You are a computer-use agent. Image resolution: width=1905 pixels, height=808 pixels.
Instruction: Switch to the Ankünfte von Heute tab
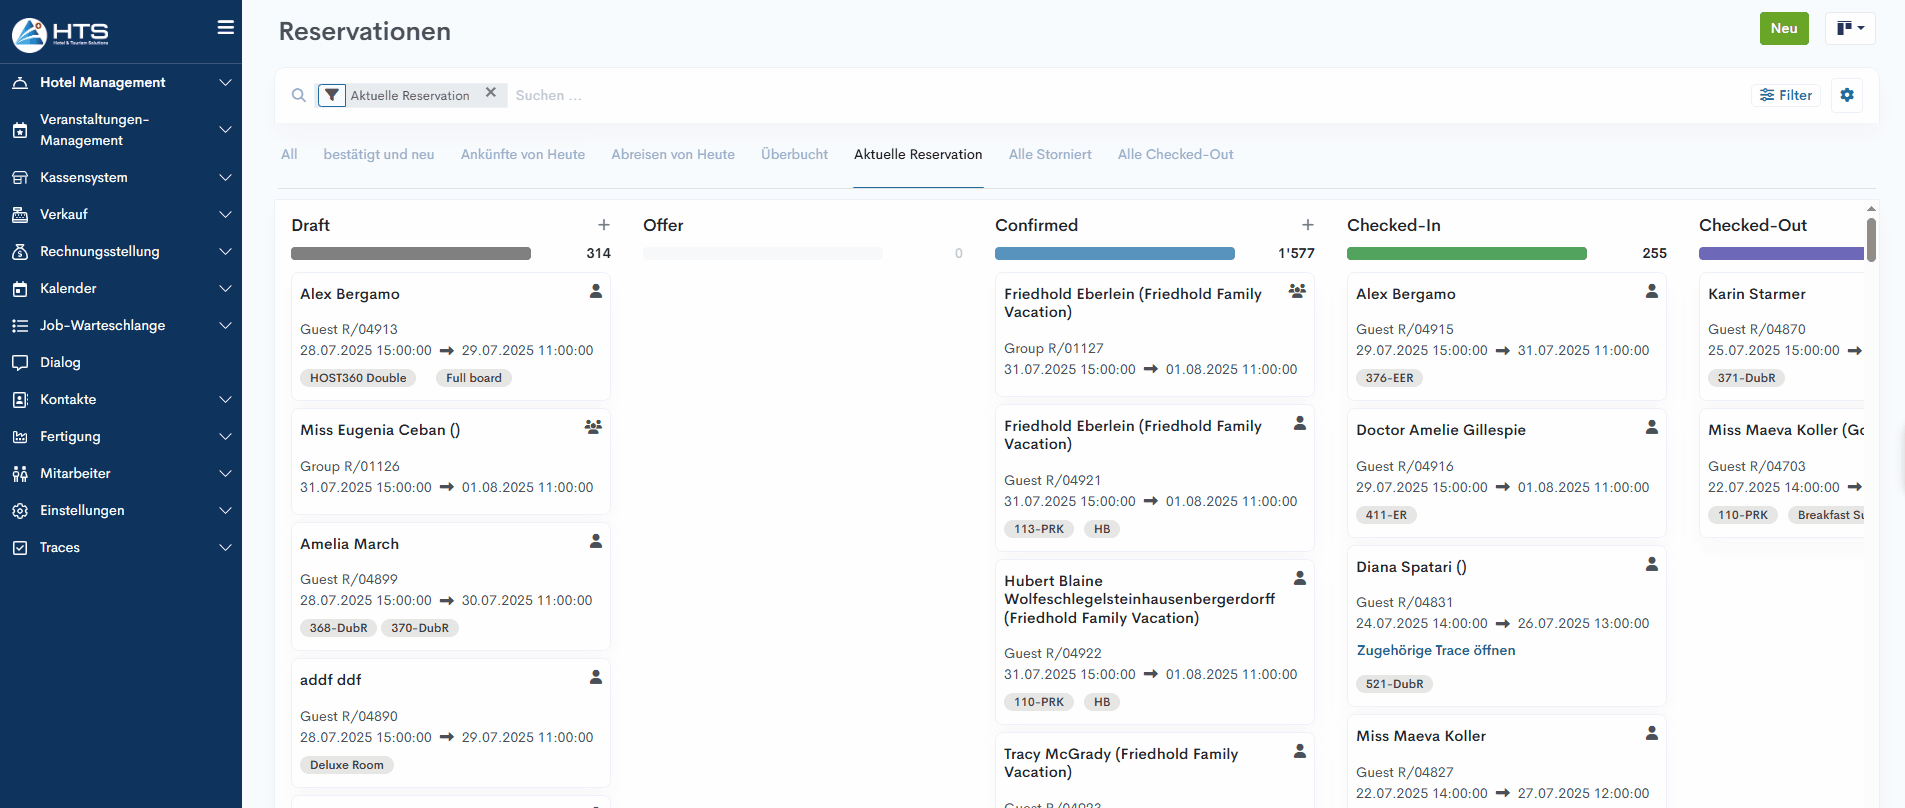coord(522,154)
